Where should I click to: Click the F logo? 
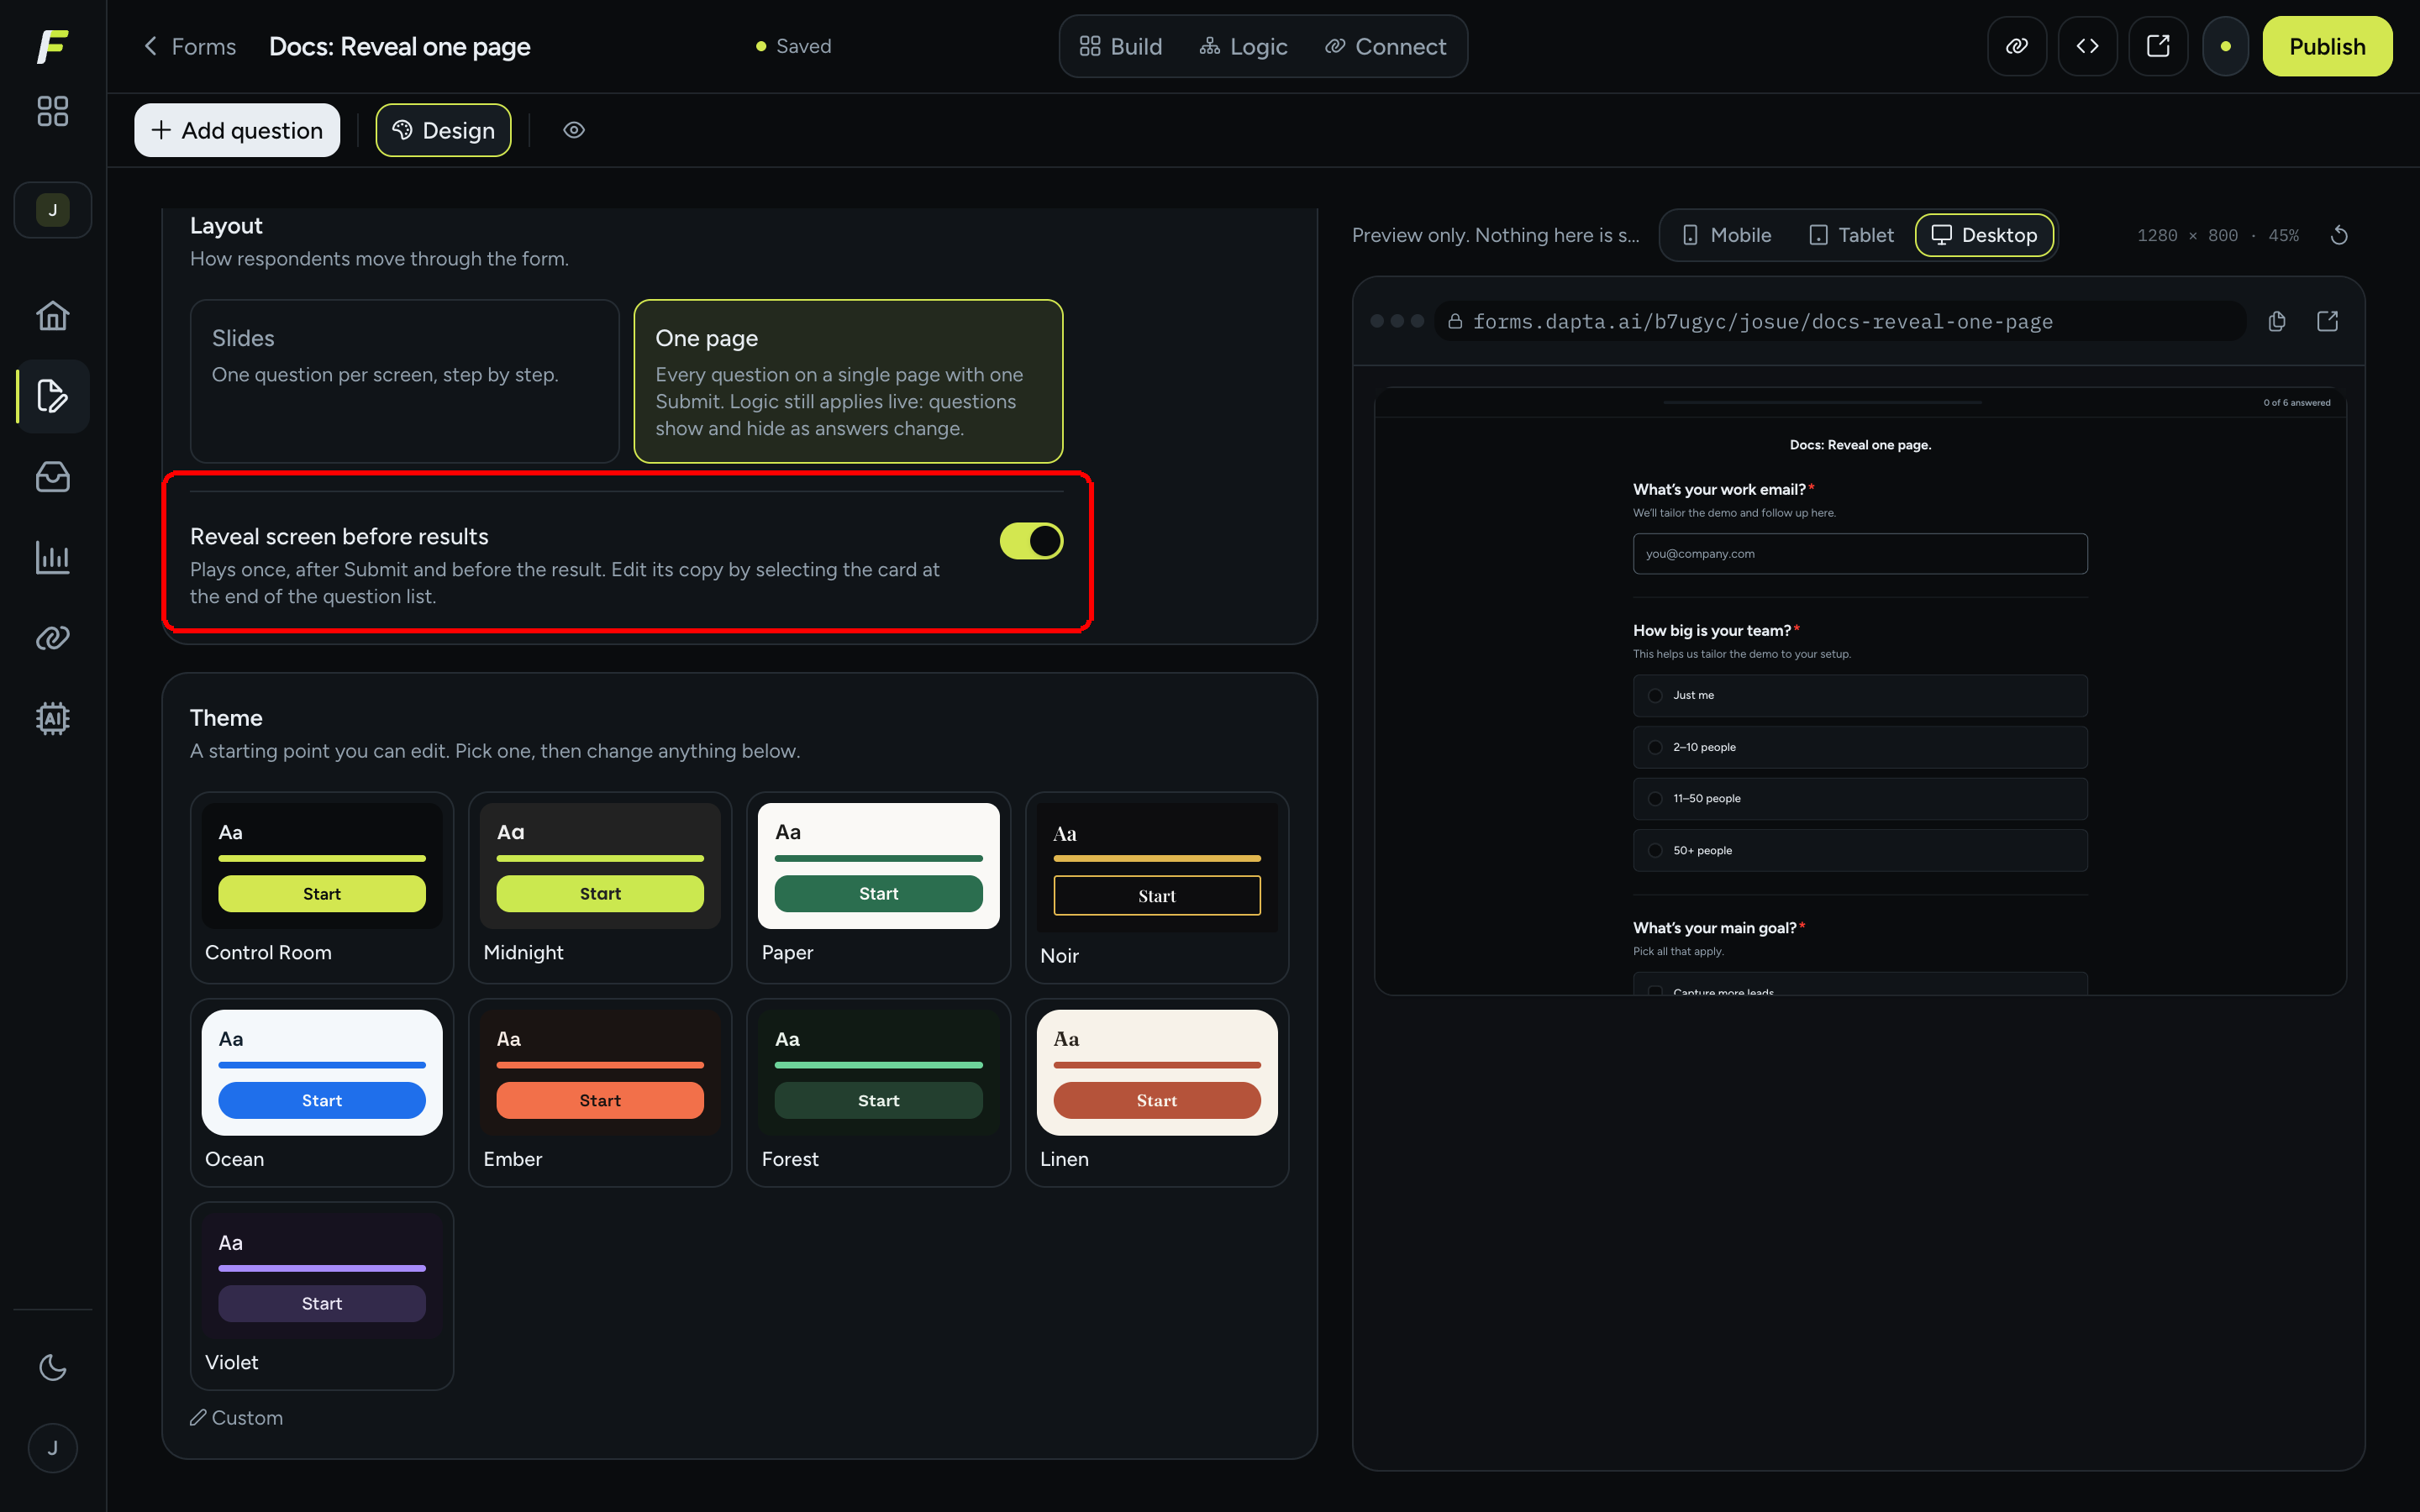coord(52,46)
